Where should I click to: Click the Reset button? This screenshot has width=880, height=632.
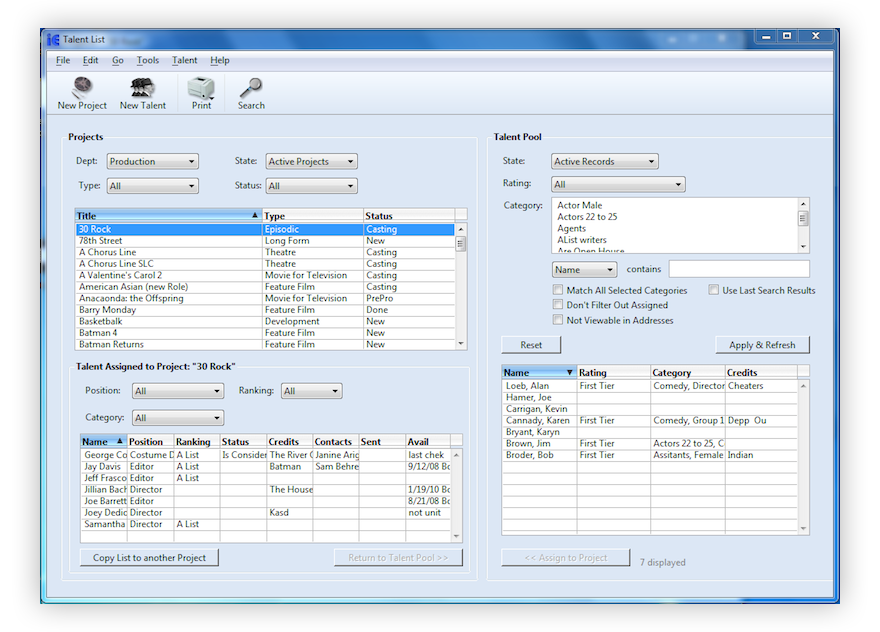pyautogui.click(x=531, y=345)
